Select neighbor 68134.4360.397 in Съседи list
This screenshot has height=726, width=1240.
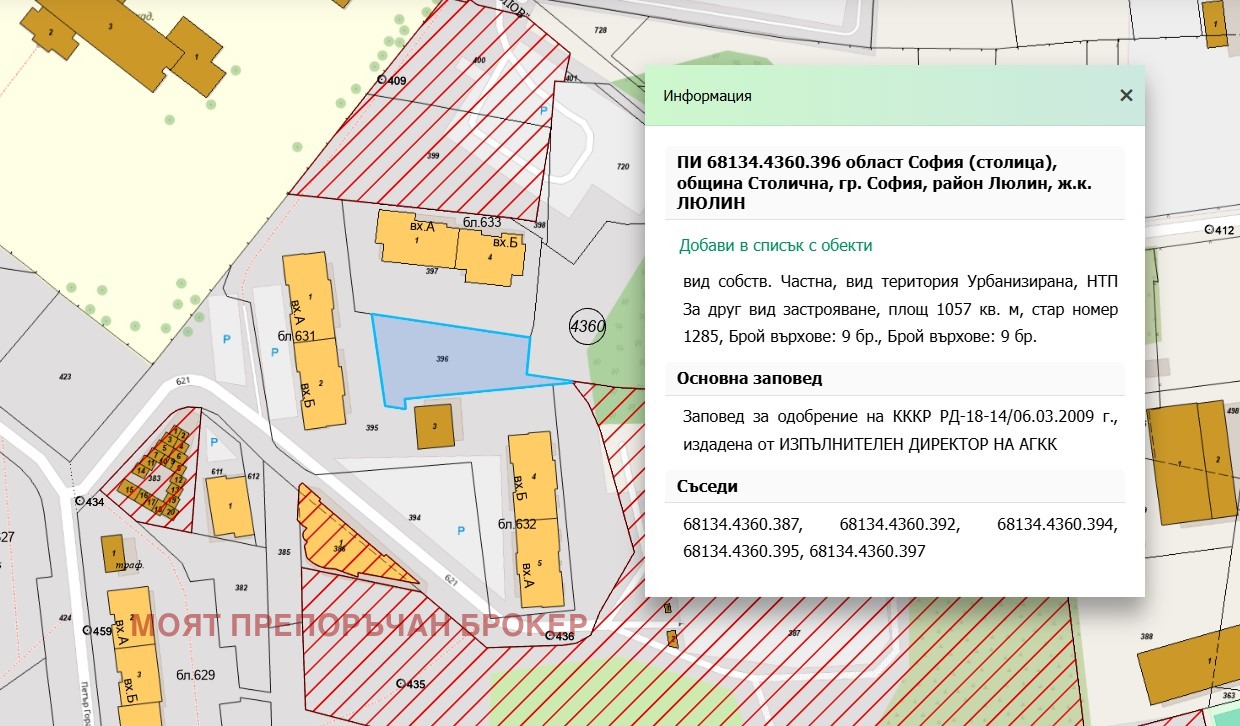(867, 550)
